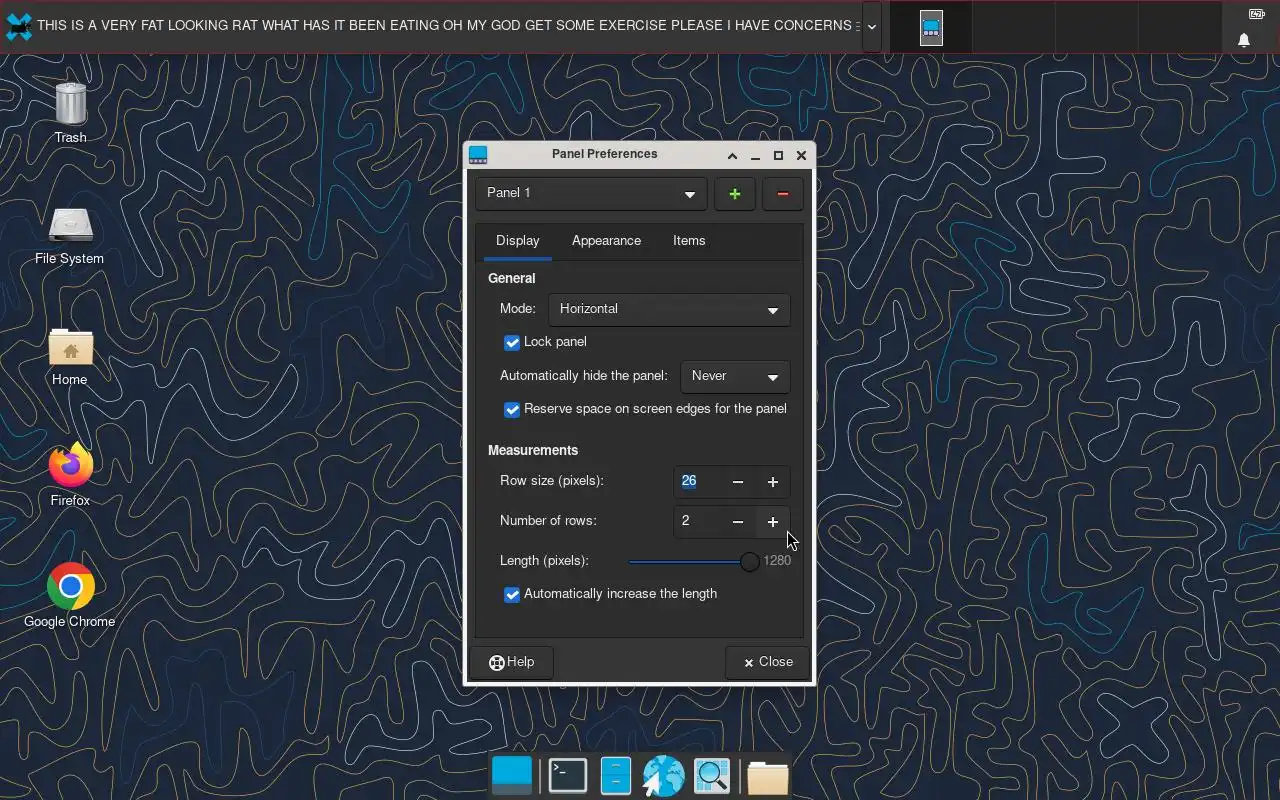
Task: Click the window title text in top panel
Action: pos(448,26)
